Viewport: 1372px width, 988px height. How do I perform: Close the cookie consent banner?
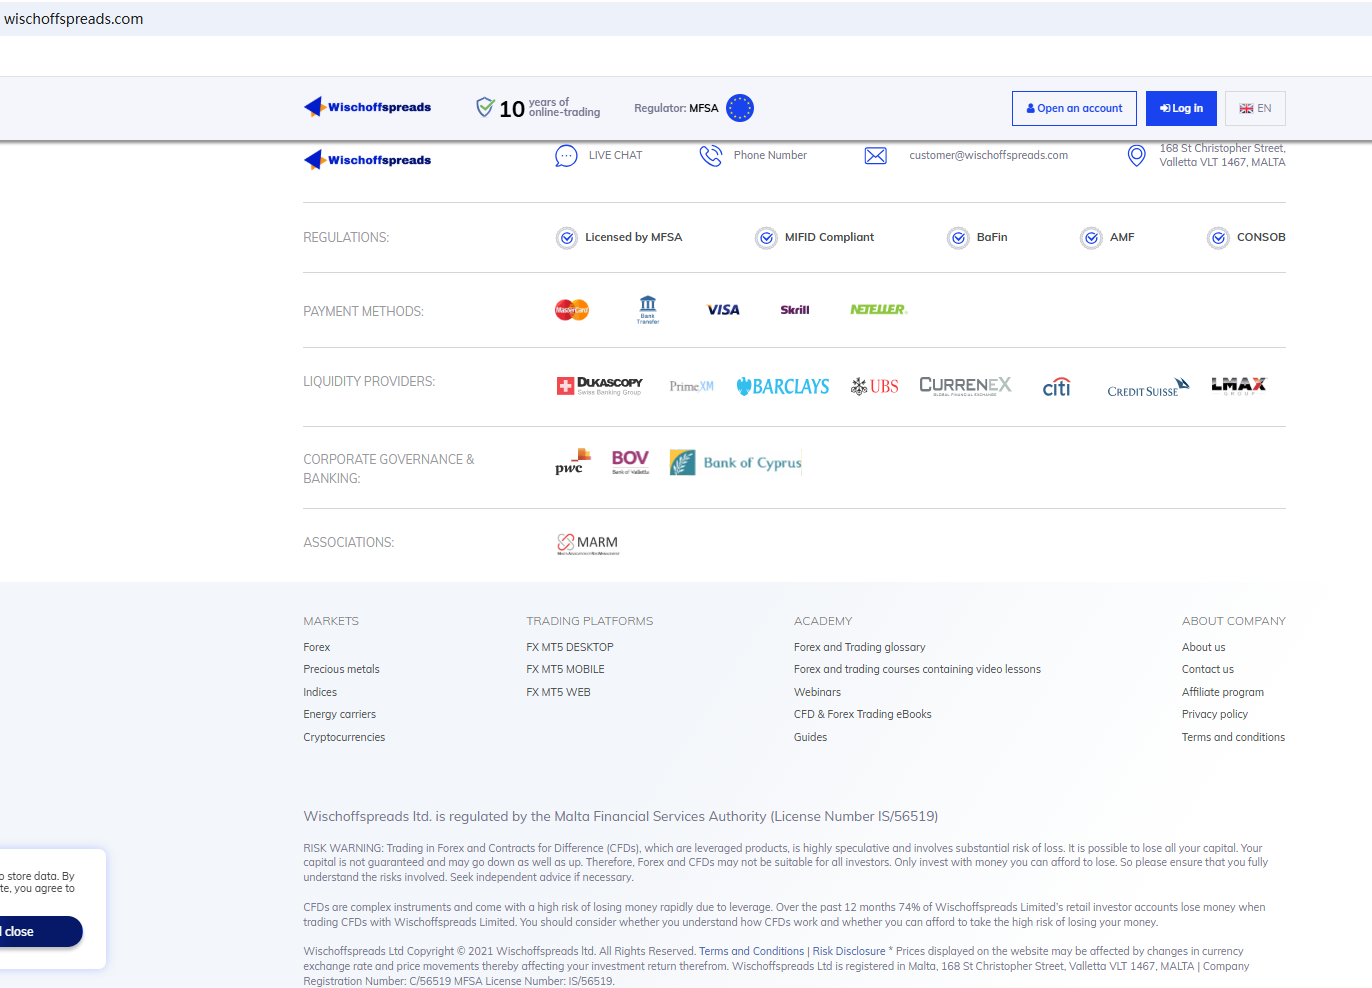(x=30, y=931)
